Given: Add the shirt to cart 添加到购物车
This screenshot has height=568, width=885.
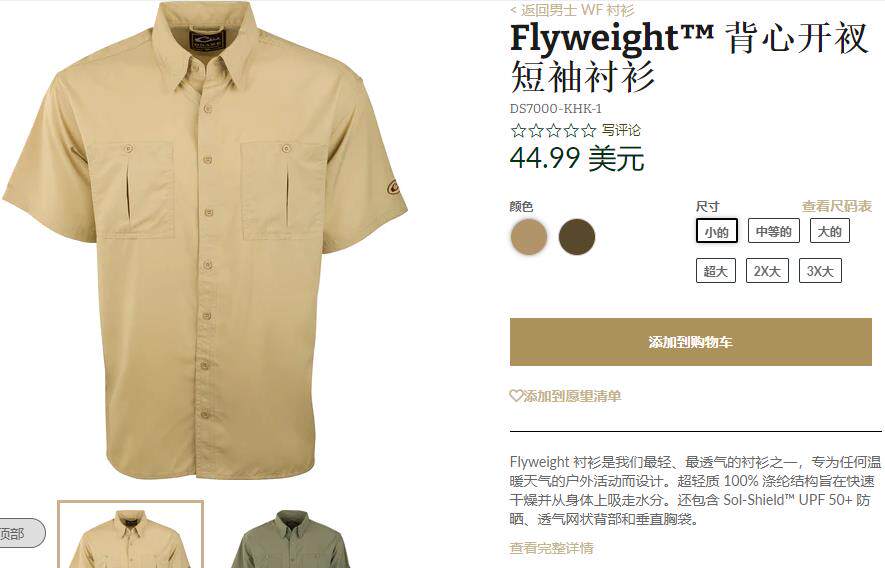Looking at the screenshot, I should (x=691, y=342).
